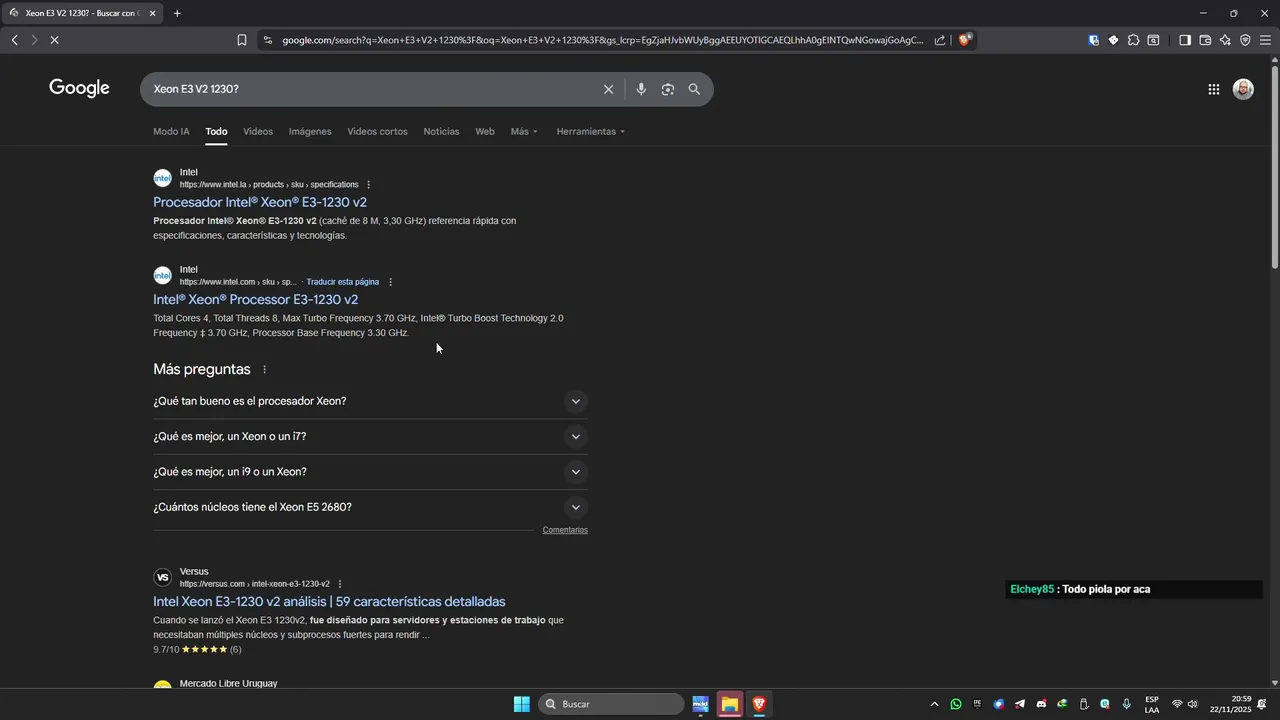
Task: Click the taskbar Buscar search box
Action: [611, 704]
